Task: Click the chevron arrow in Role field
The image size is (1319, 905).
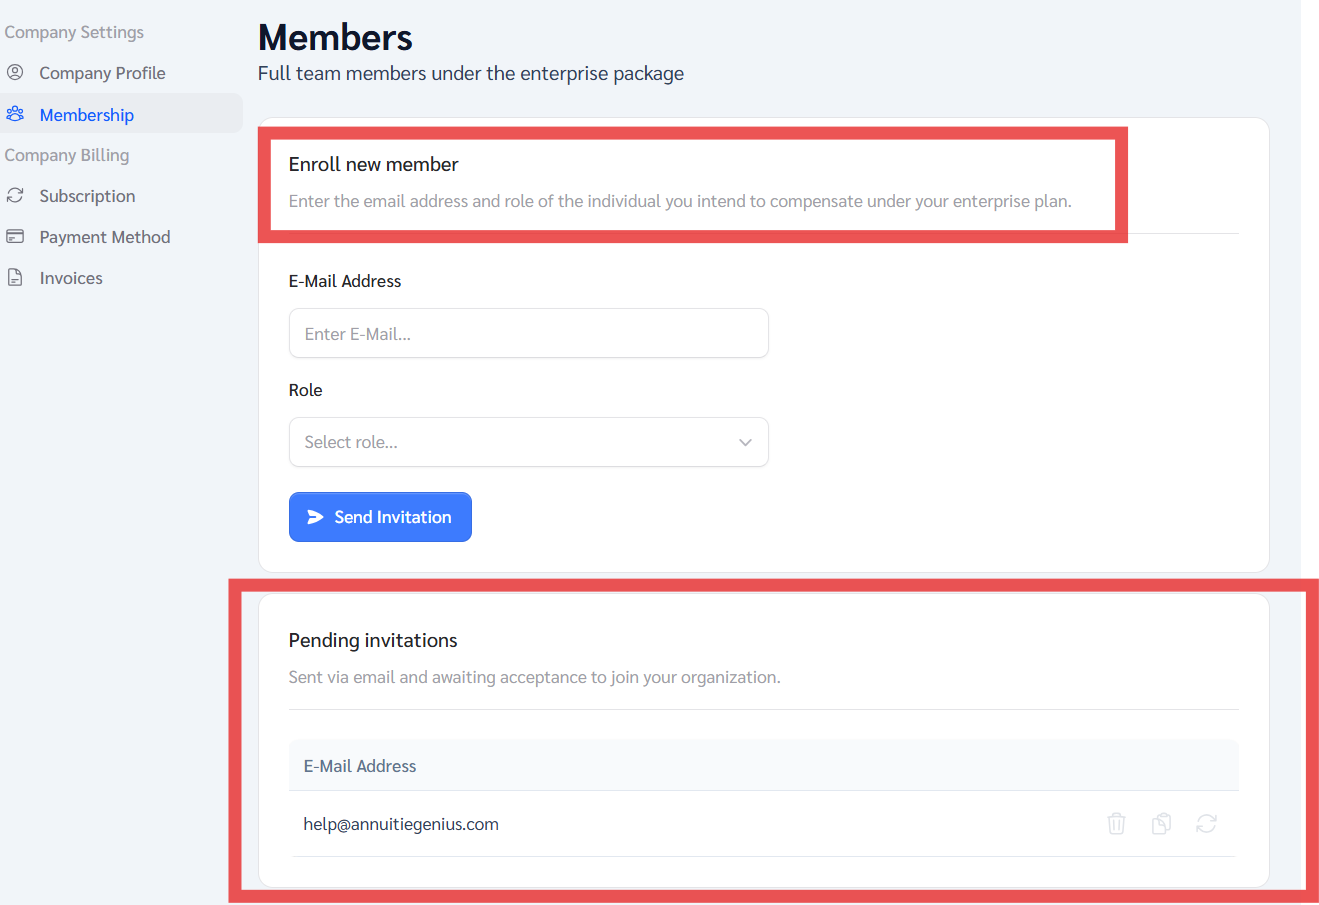Action: pyautogui.click(x=745, y=442)
